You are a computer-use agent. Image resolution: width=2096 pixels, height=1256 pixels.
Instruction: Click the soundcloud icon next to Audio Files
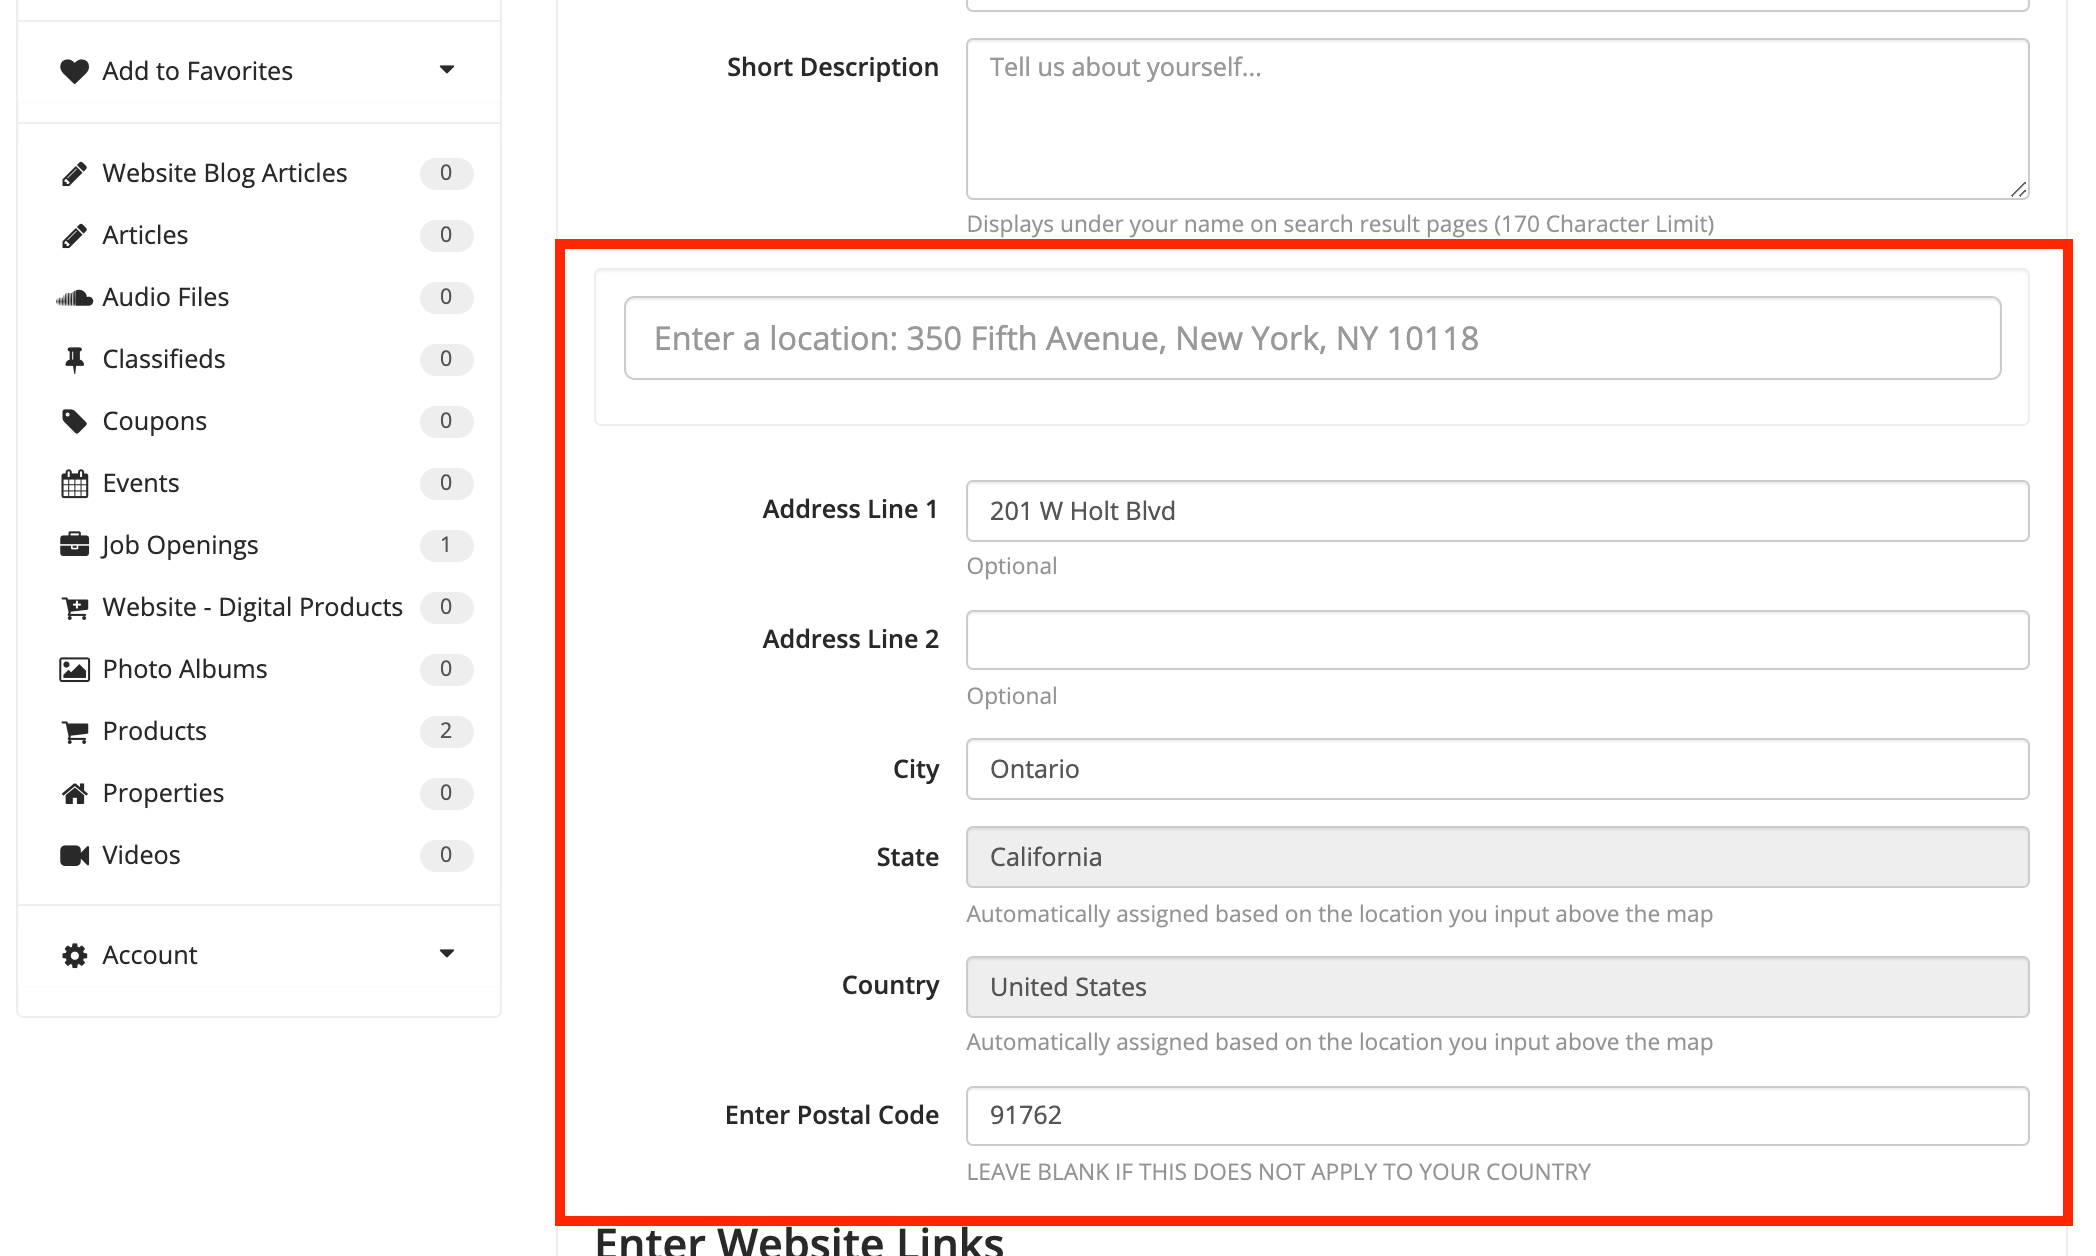click(x=74, y=298)
